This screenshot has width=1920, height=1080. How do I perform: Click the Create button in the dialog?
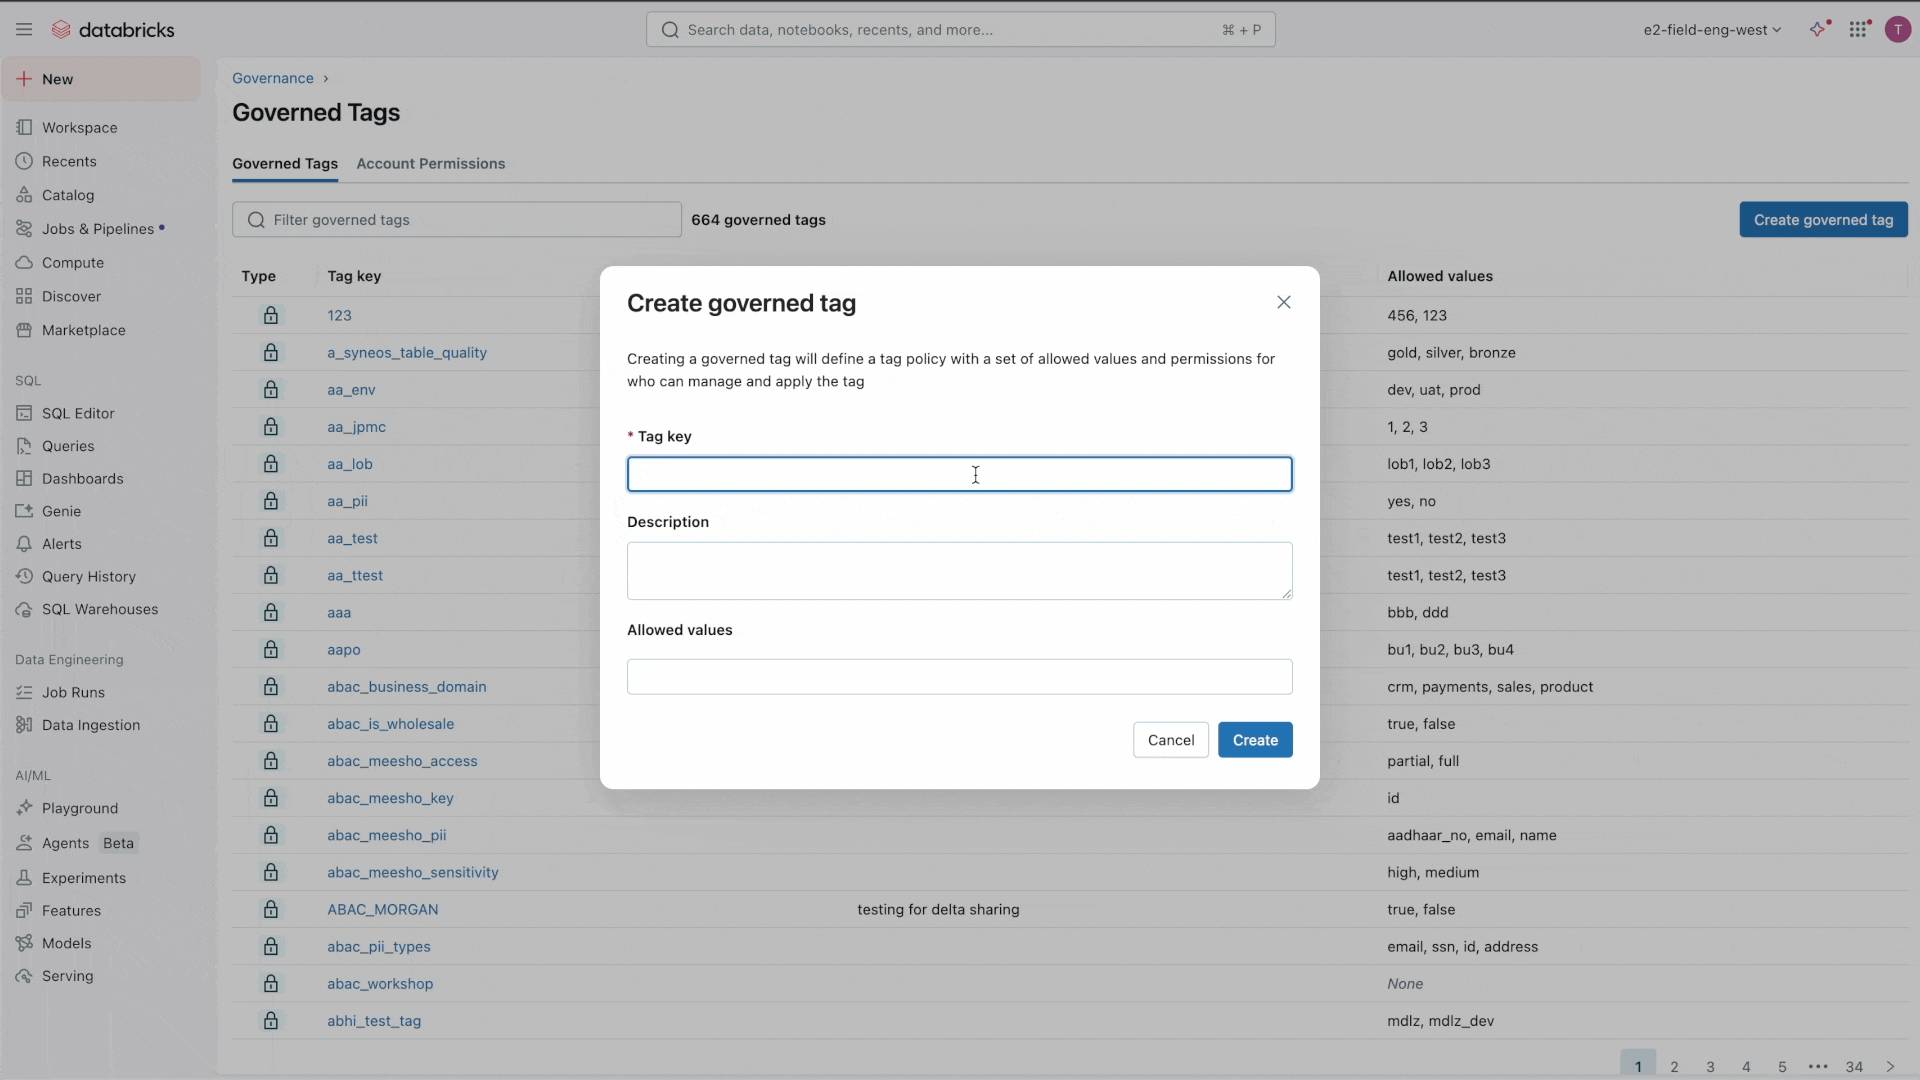(x=1255, y=740)
